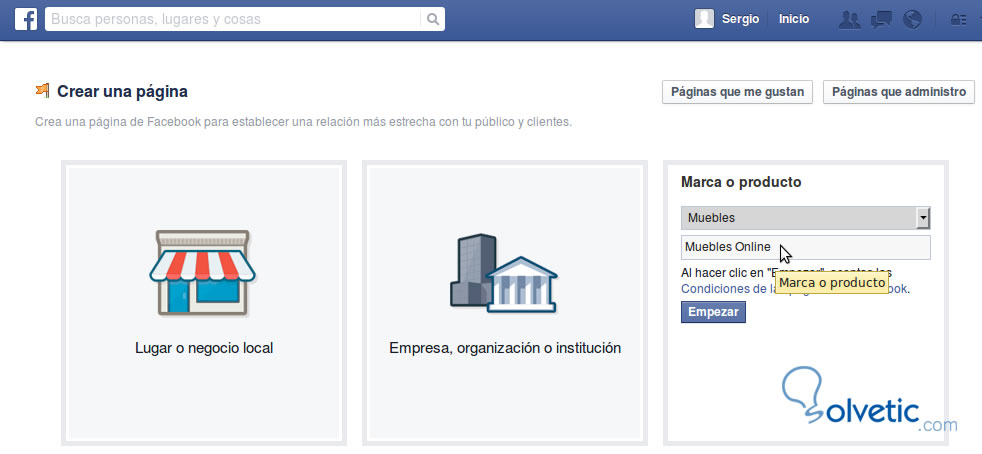The height and width of the screenshot is (454, 982).
Task: Open Páginas que me gustan
Action: click(737, 92)
